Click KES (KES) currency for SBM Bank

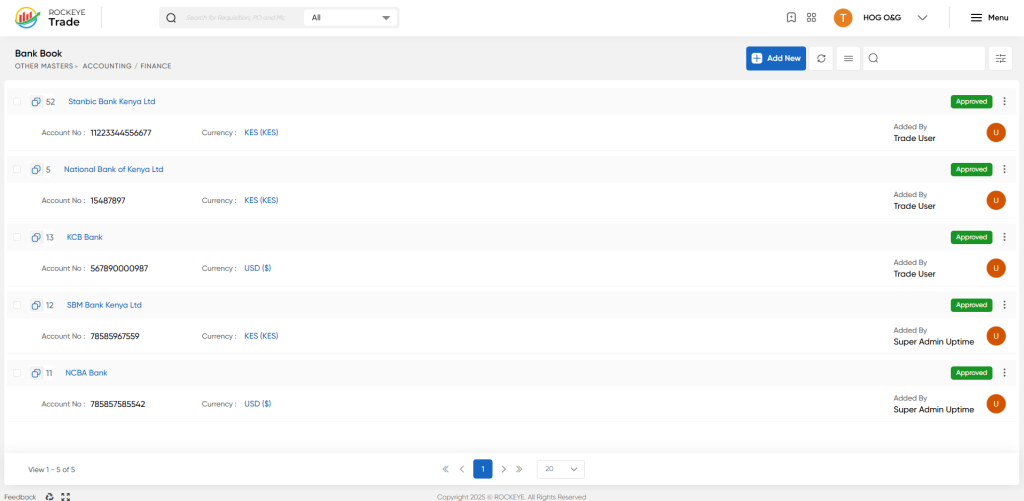(261, 336)
